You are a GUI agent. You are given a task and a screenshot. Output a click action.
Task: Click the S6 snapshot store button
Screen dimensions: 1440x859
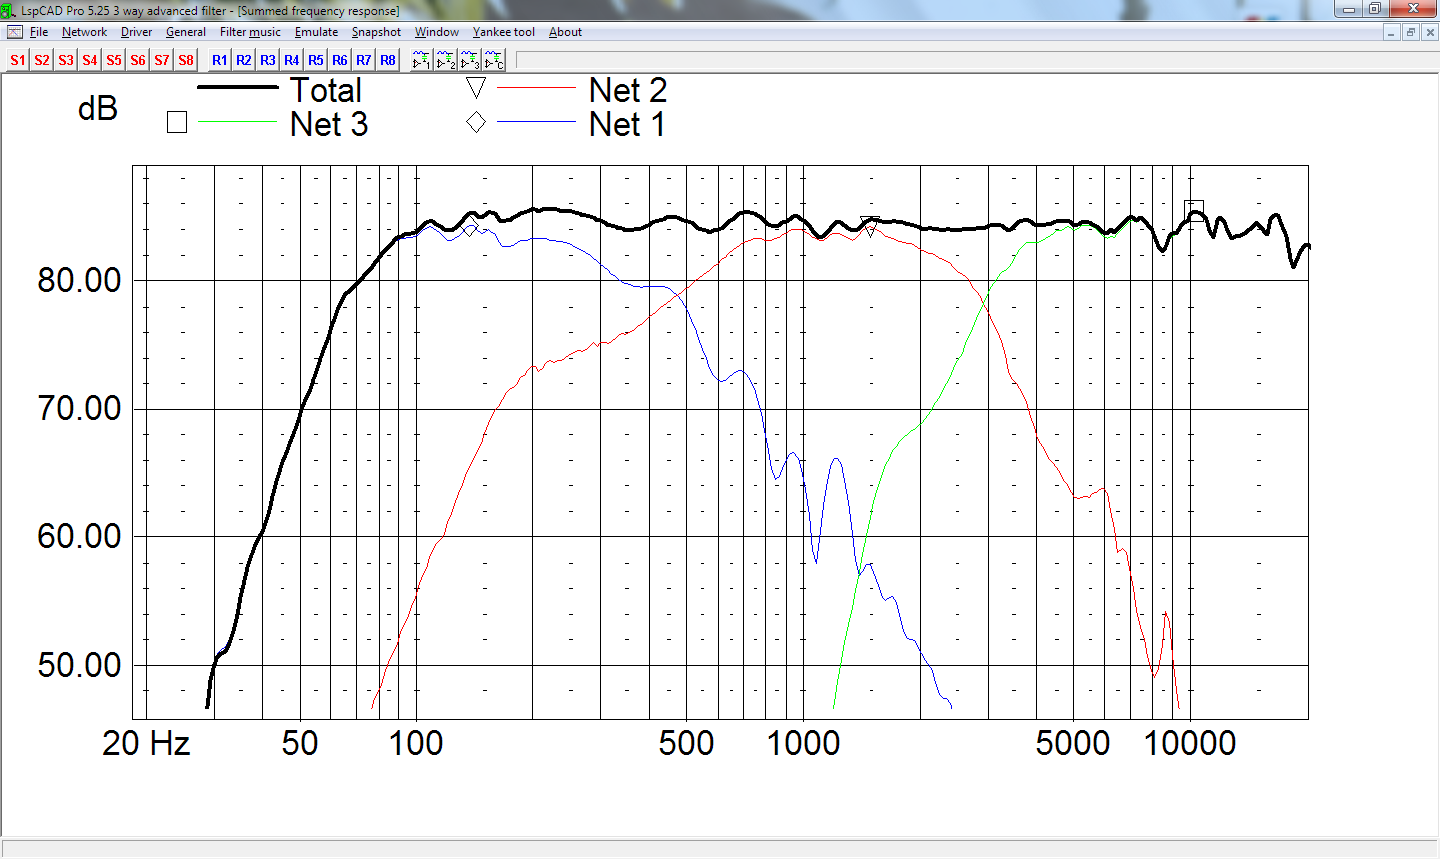tap(138, 60)
